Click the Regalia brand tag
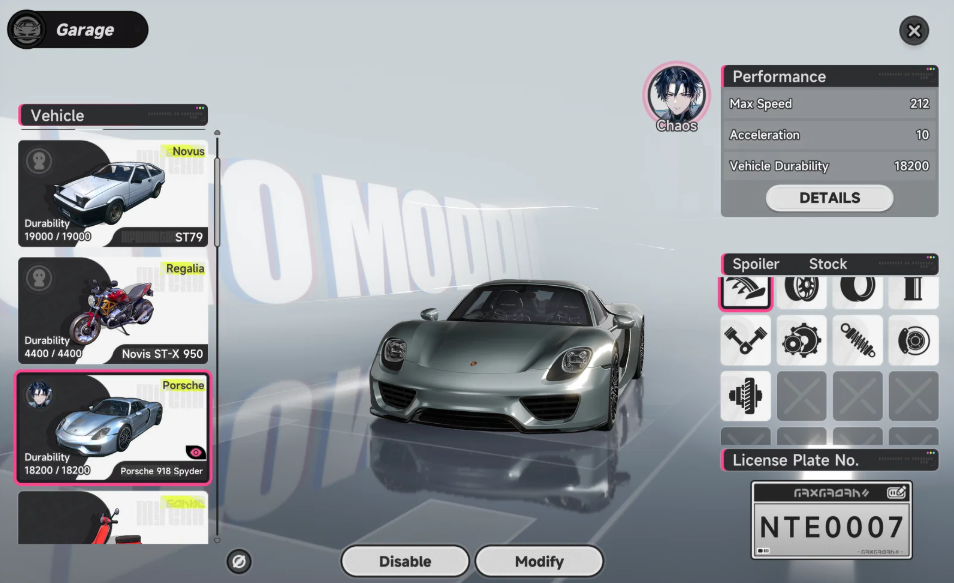This screenshot has height=583, width=954. [x=185, y=268]
